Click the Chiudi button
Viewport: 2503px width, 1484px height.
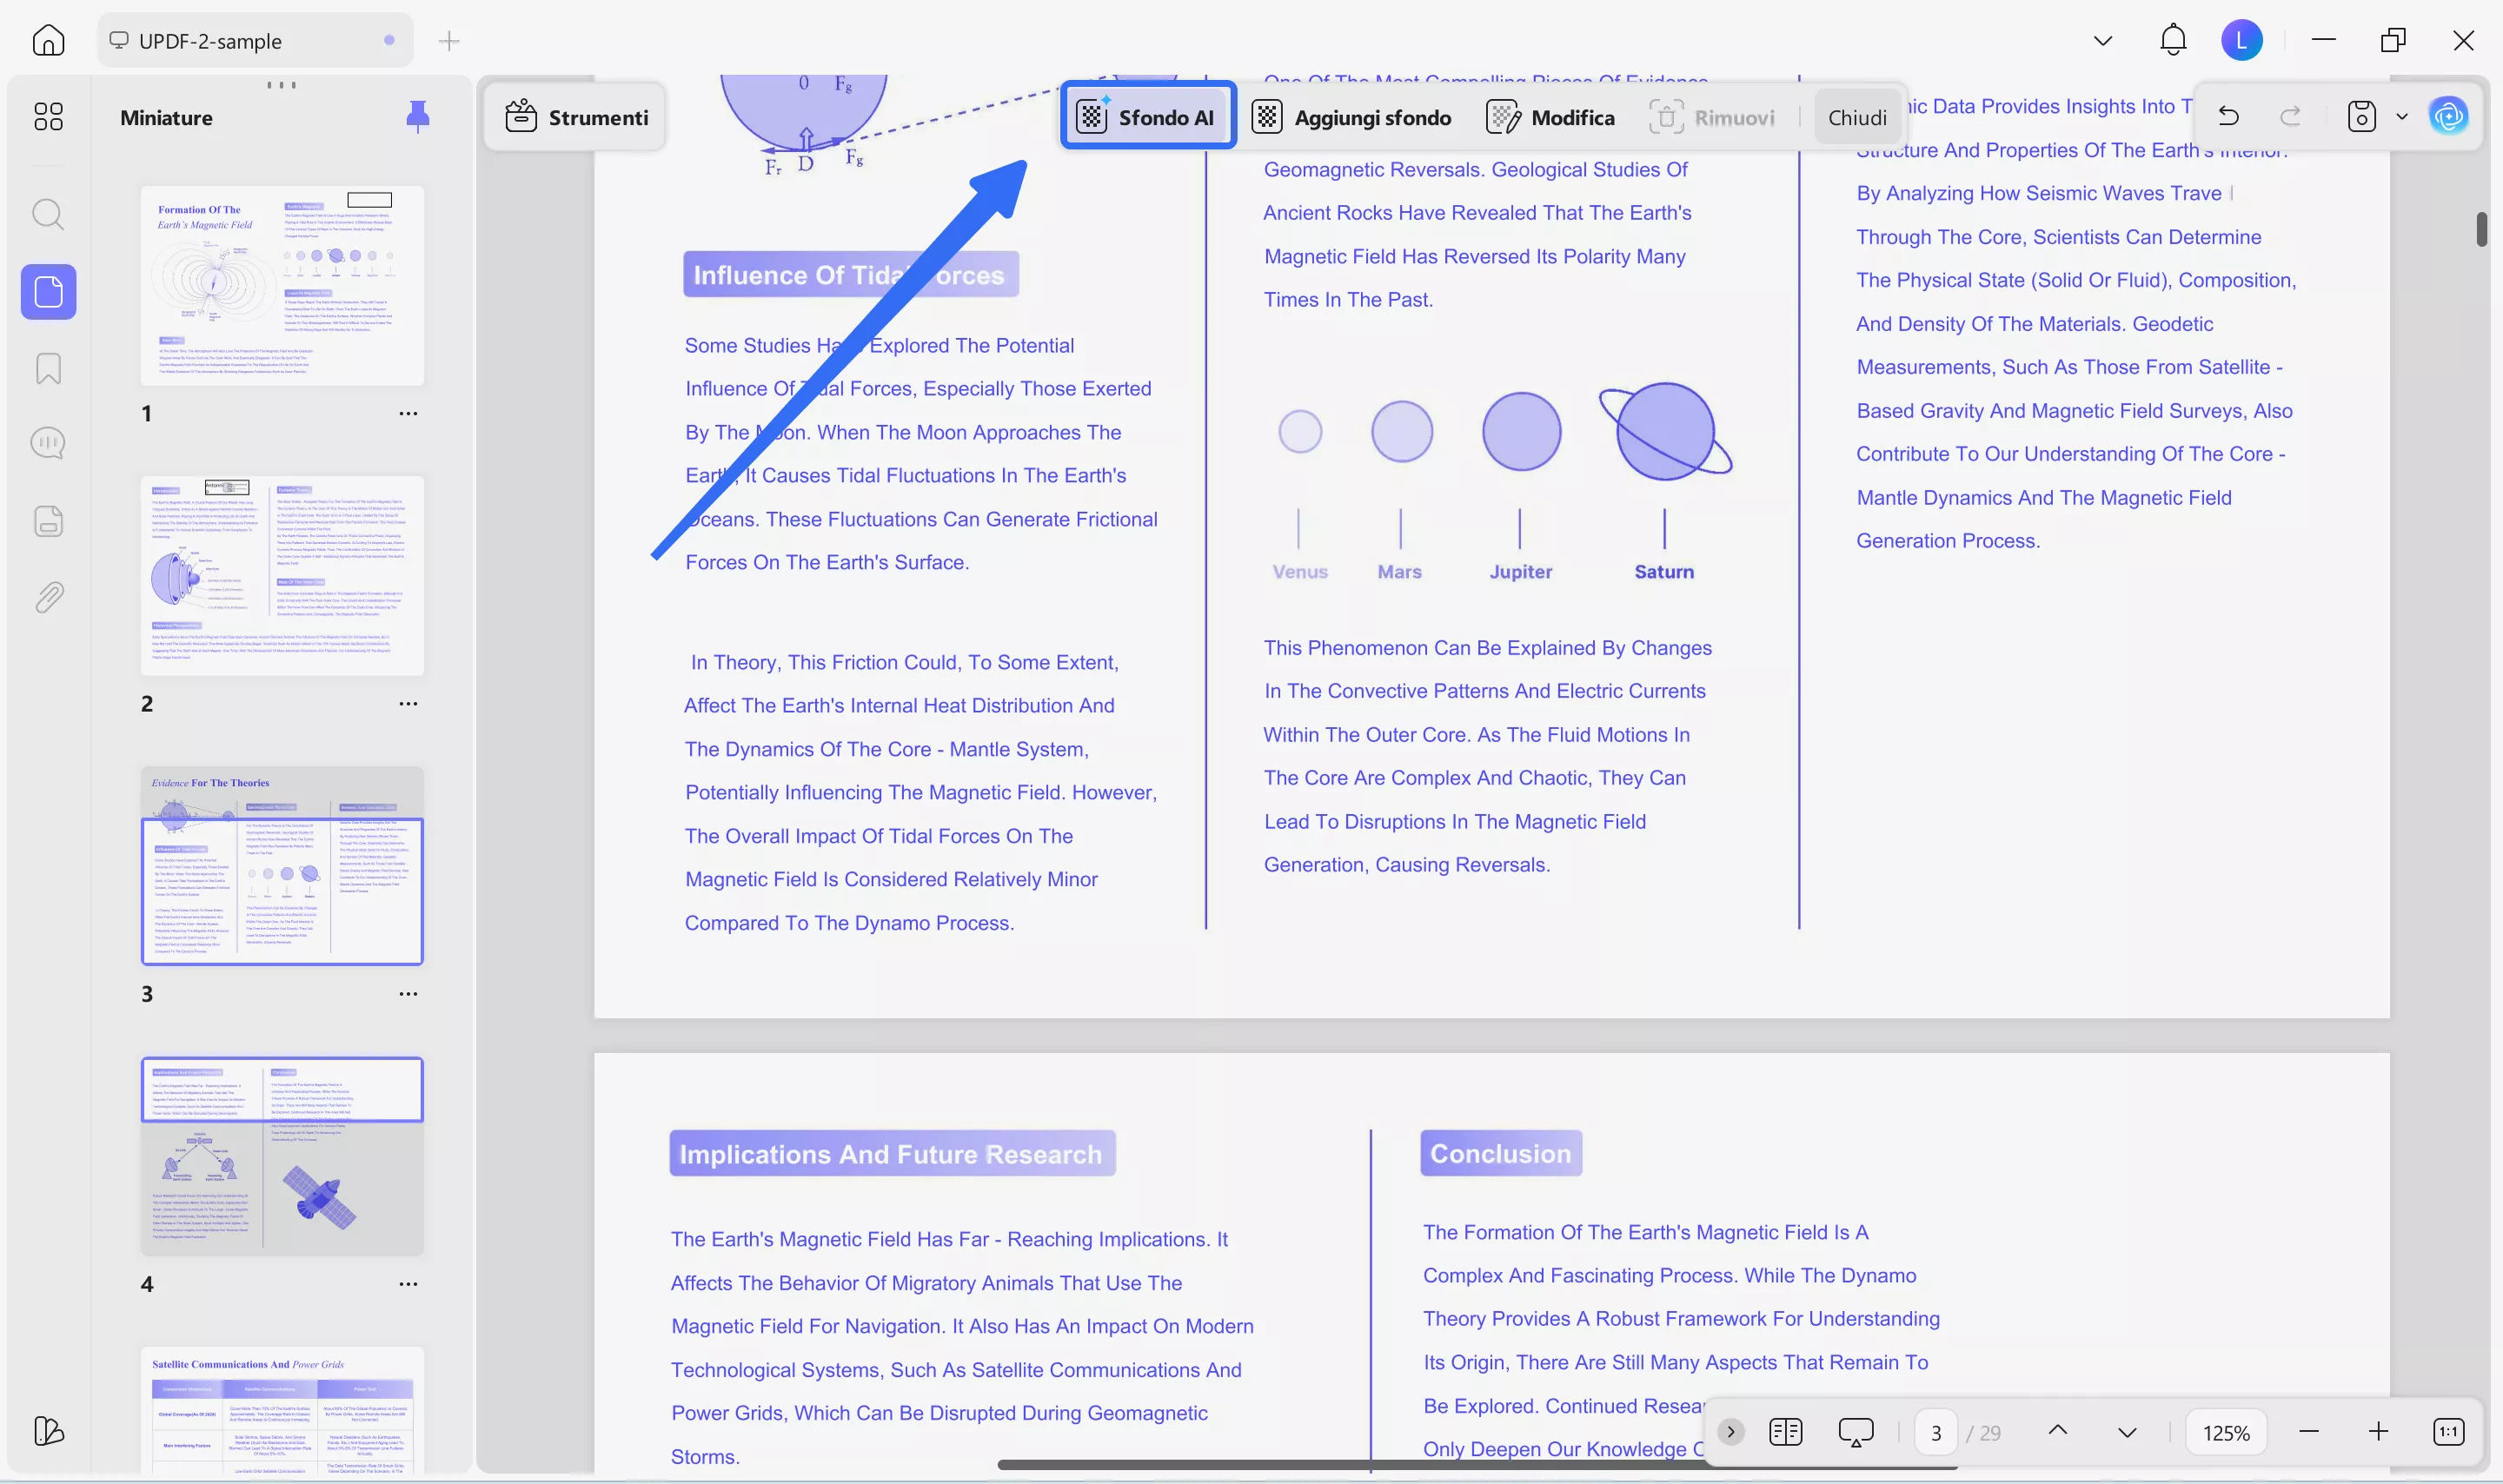(1856, 116)
